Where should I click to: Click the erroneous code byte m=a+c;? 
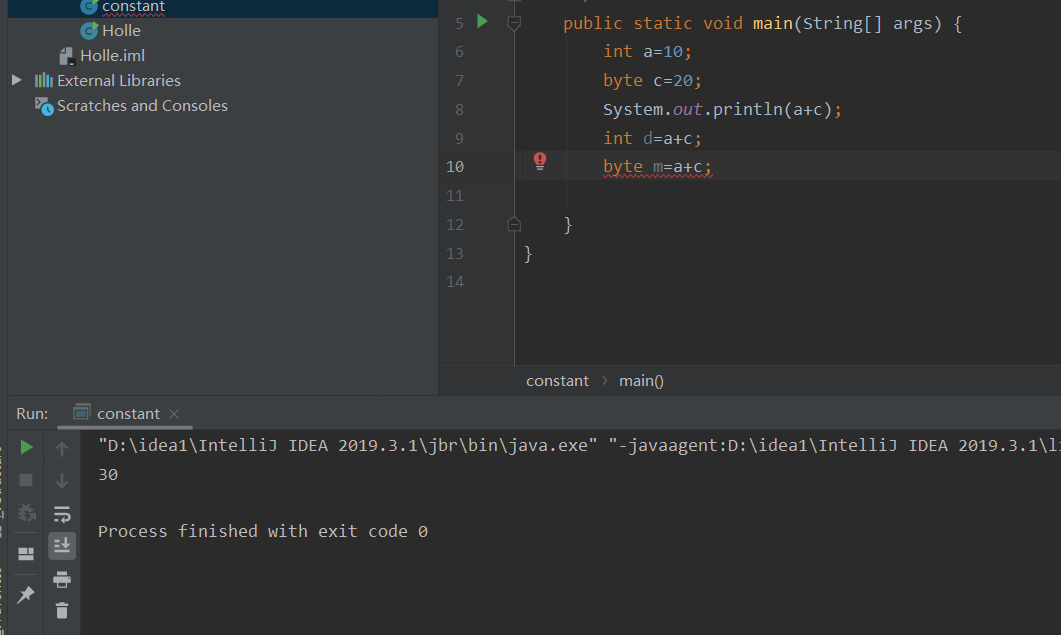click(x=657, y=167)
